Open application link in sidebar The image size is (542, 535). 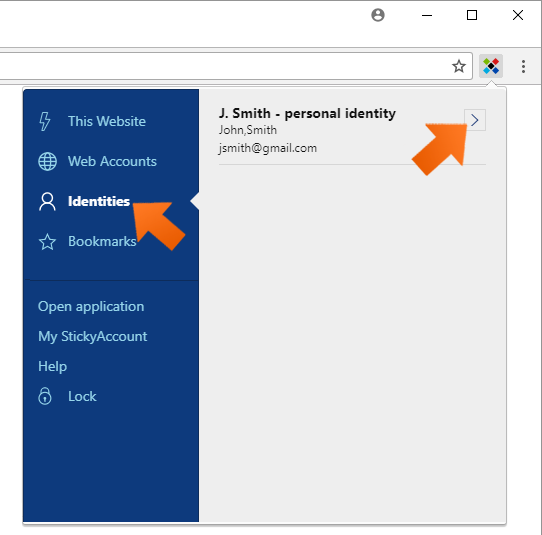pos(91,307)
